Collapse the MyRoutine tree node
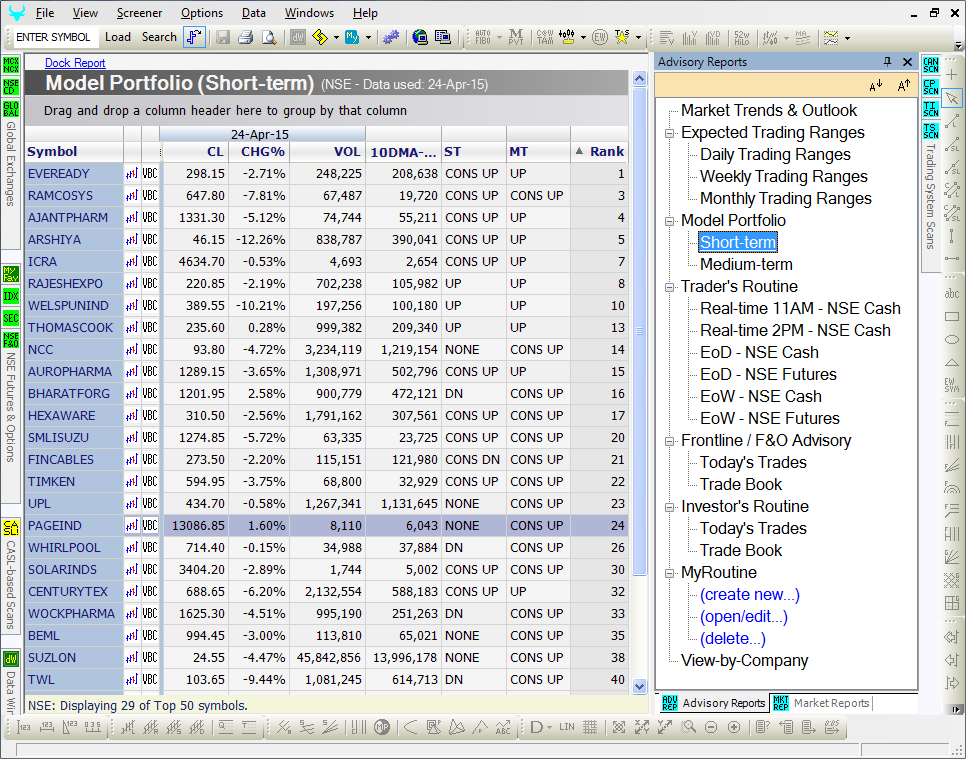Image resolution: width=966 pixels, height=759 pixels. click(670, 572)
